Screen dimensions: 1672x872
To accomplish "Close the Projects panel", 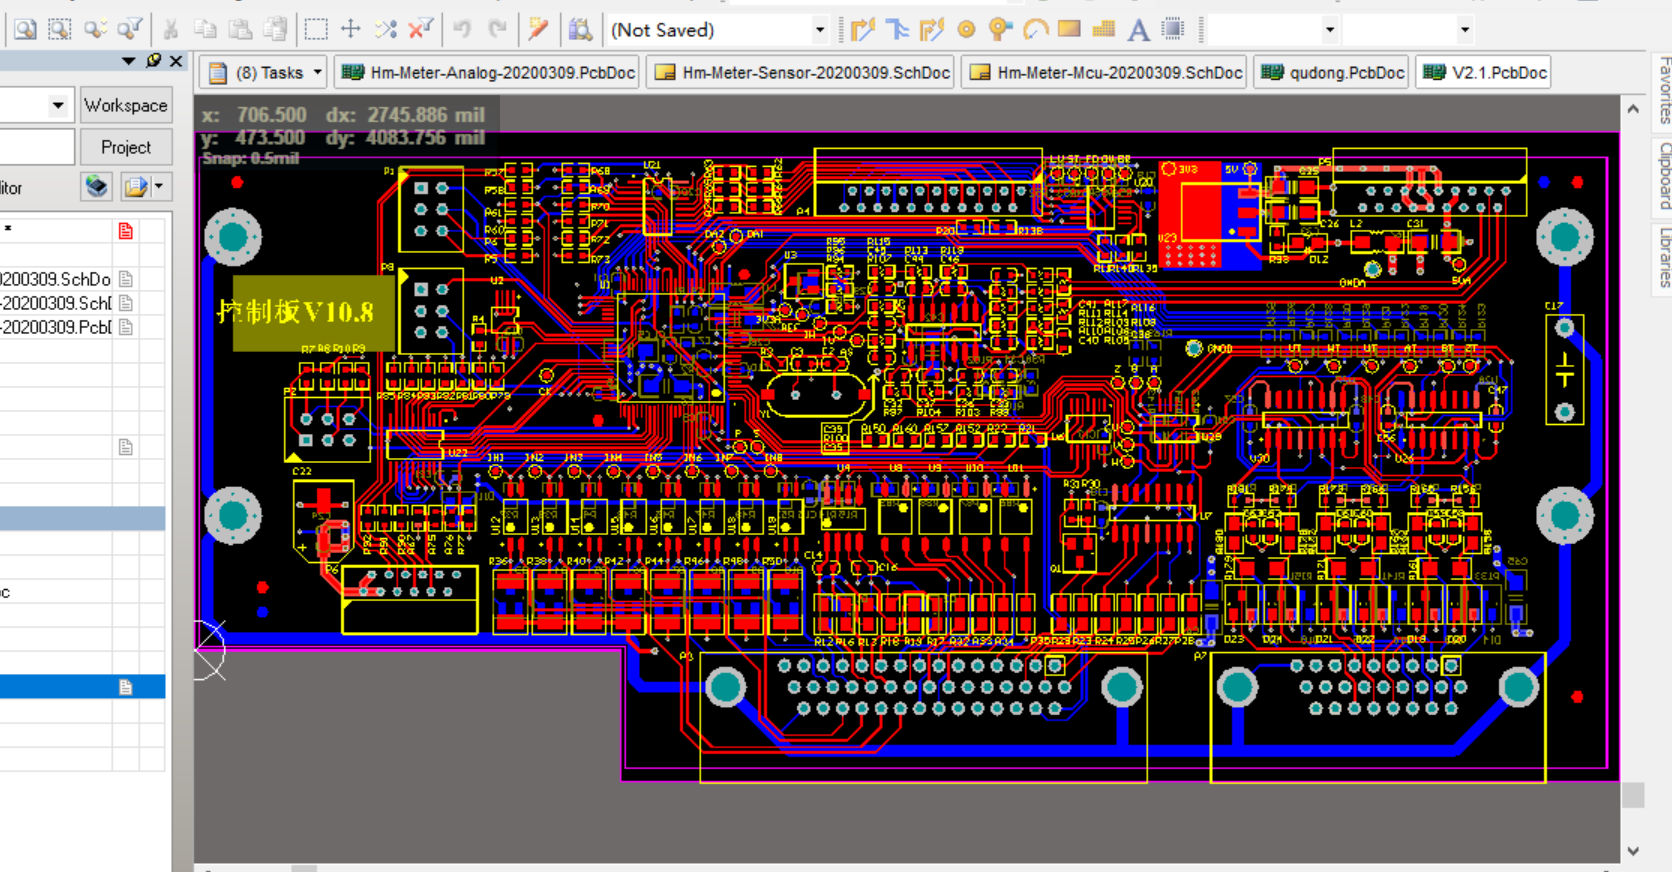I will click(x=176, y=61).
